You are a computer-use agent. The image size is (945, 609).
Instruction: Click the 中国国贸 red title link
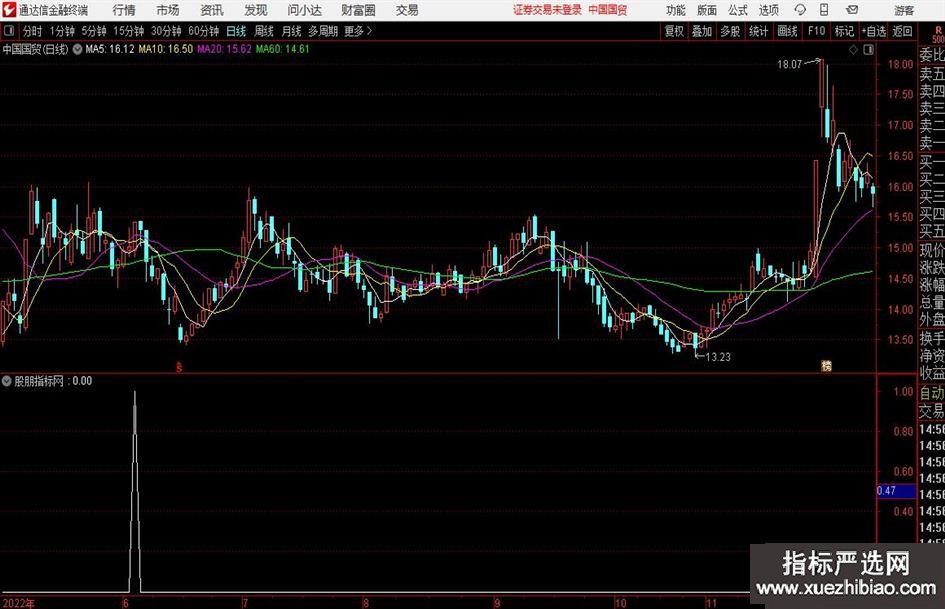click(608, 10)
